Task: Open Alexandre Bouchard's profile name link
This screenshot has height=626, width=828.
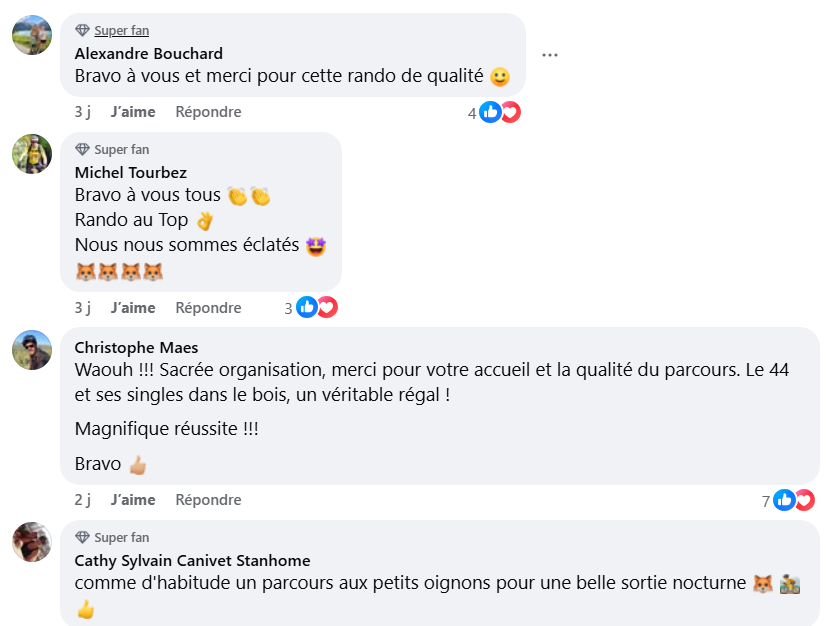Action: pyautogui.click(x=149, y=54)
